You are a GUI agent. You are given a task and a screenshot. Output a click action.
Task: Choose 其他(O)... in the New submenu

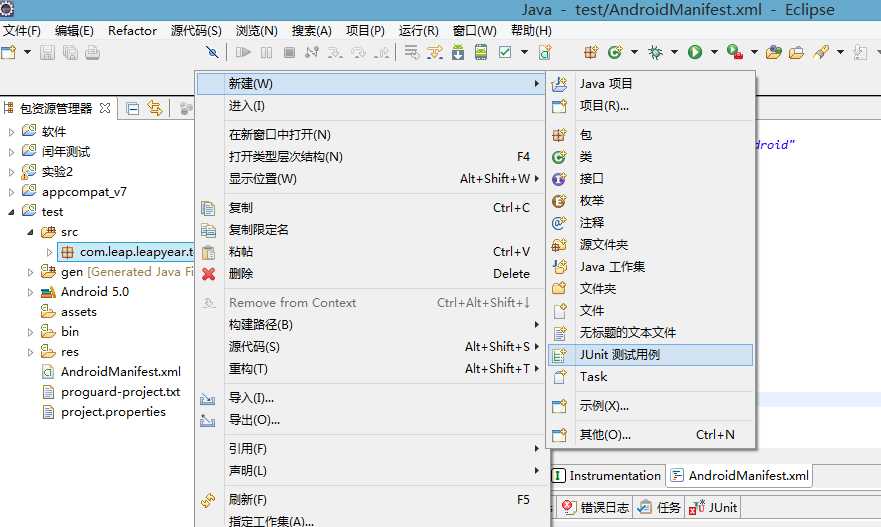(650, 435)
